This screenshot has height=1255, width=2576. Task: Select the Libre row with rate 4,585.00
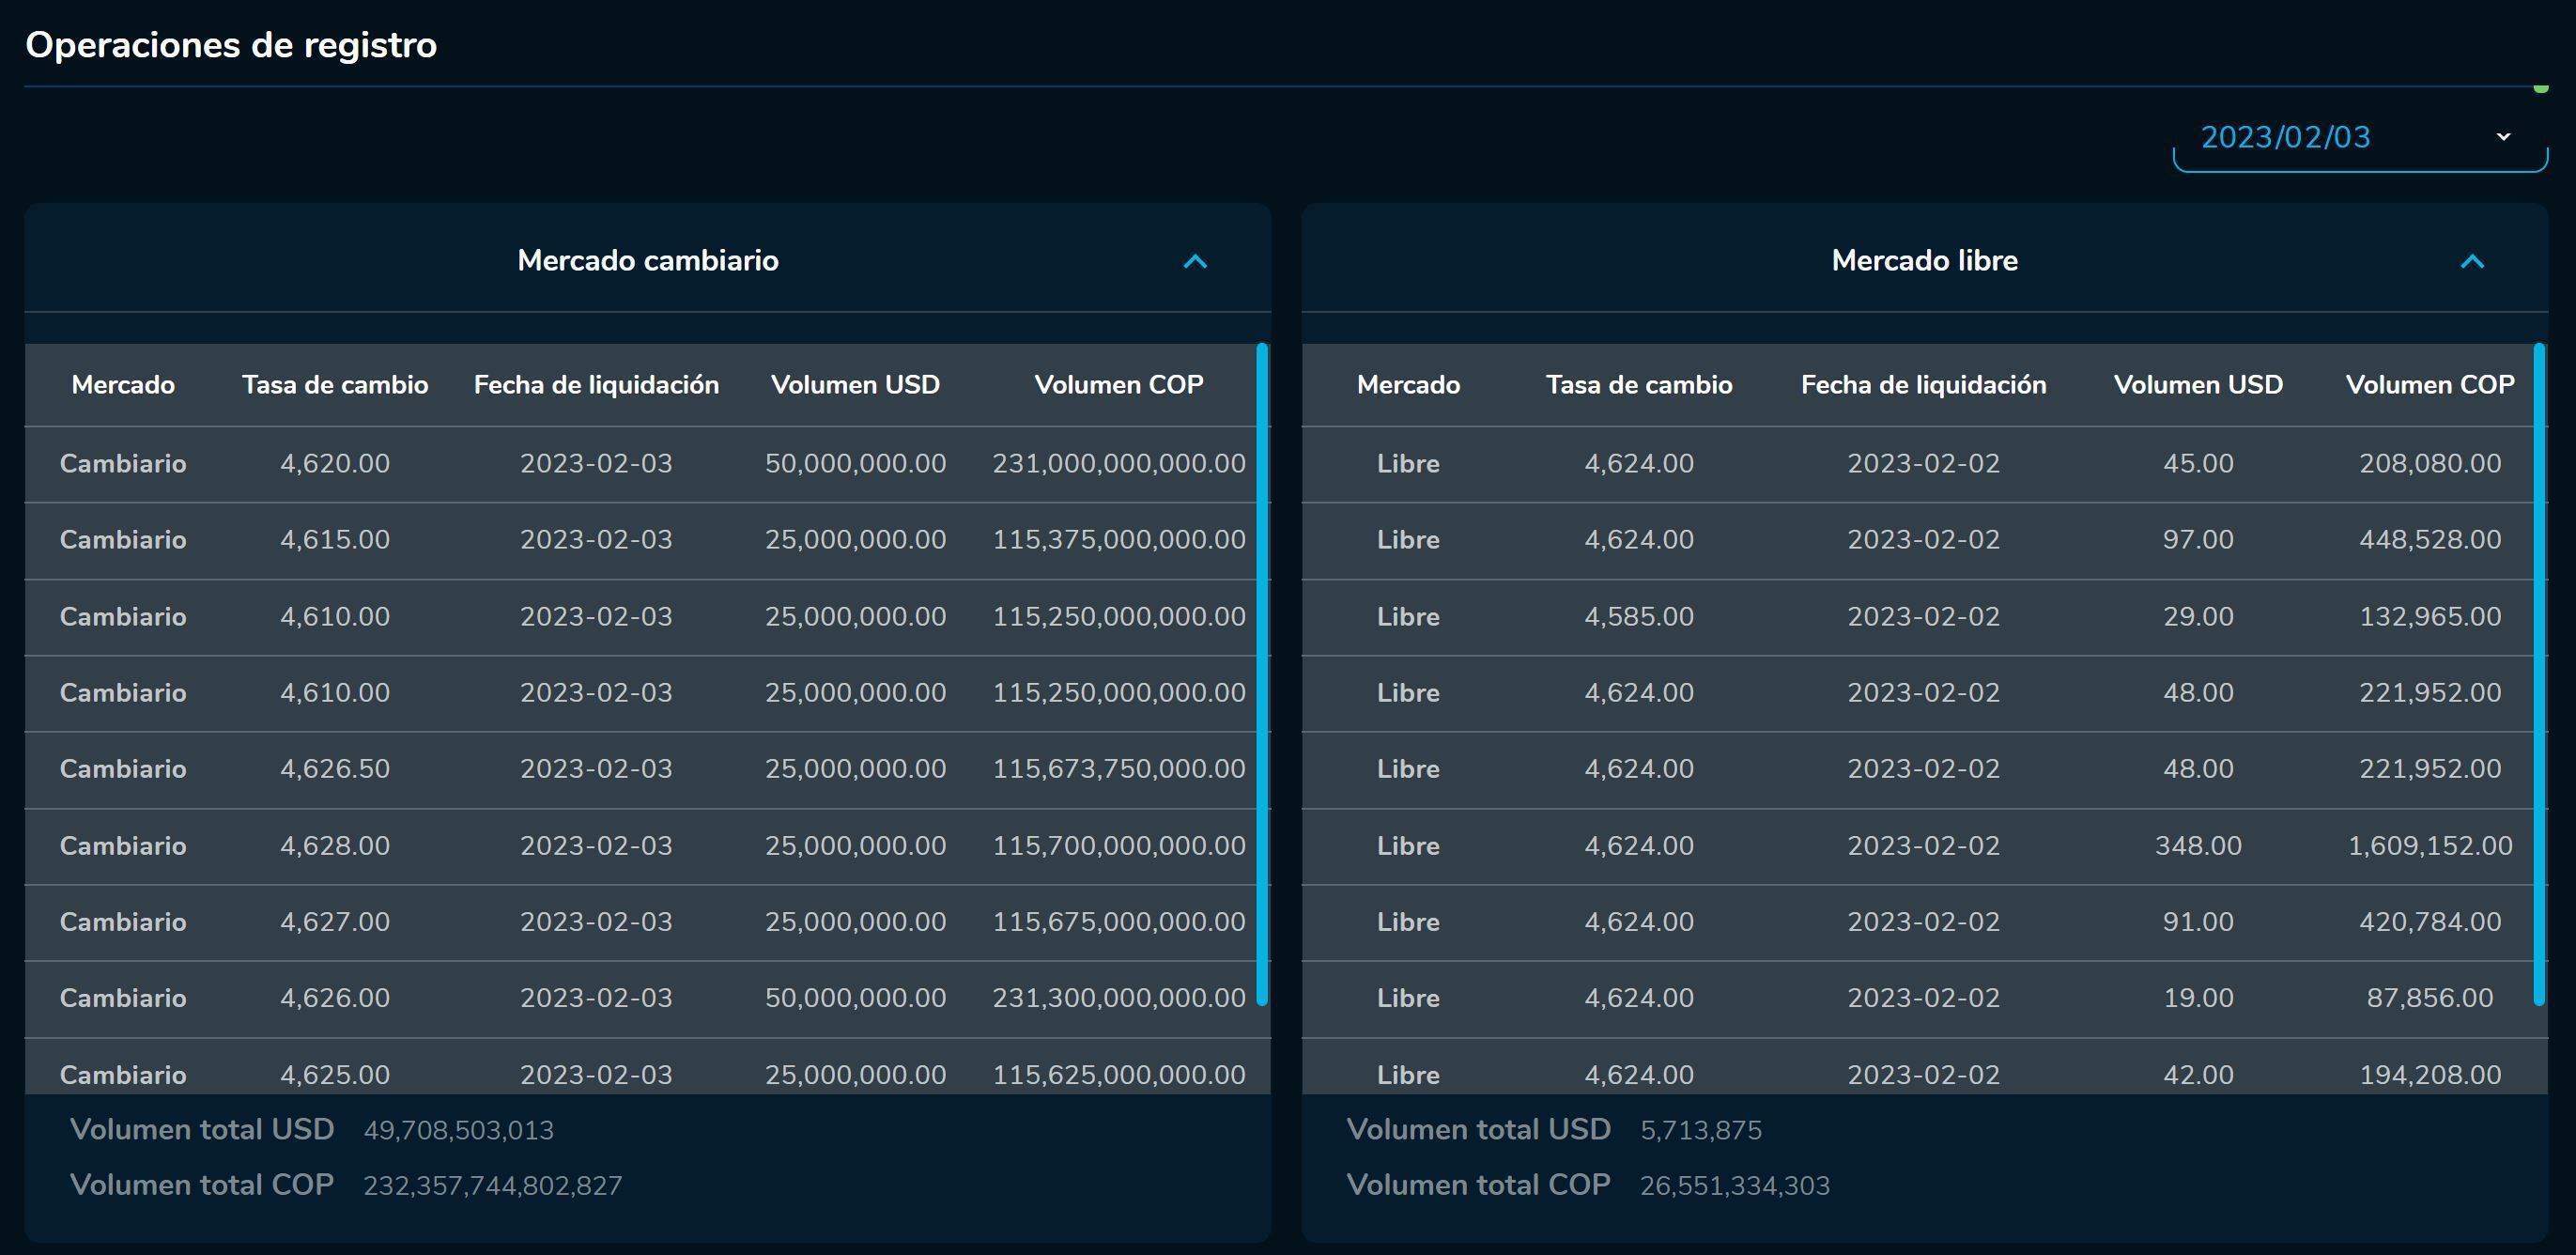click(x=1638, y=617)
